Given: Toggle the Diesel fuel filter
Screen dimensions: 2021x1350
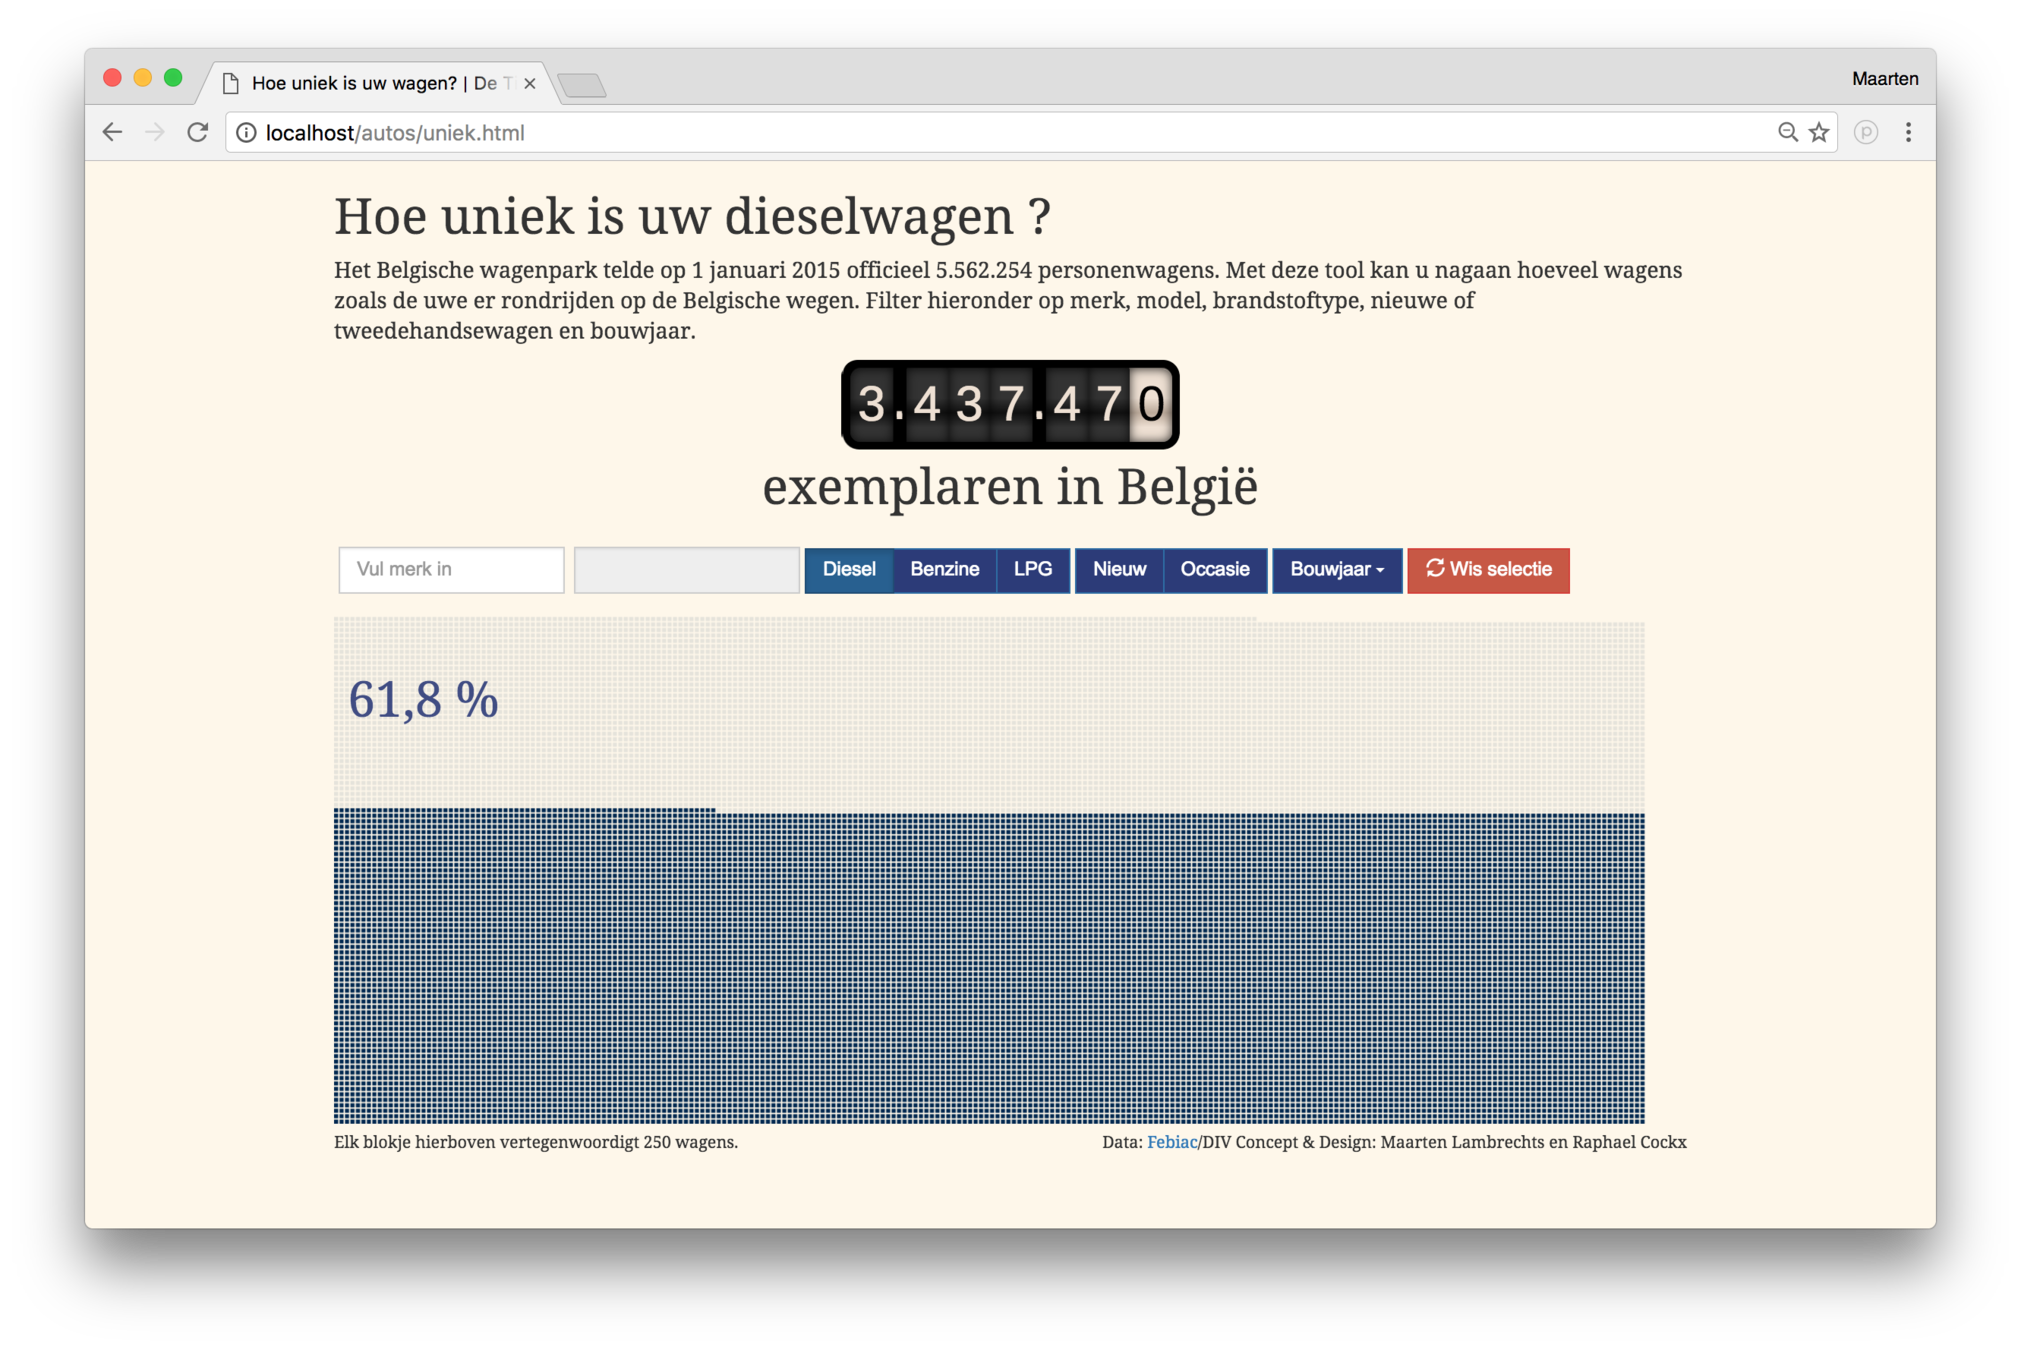Looking at the screenshot, I should [848, 570].
